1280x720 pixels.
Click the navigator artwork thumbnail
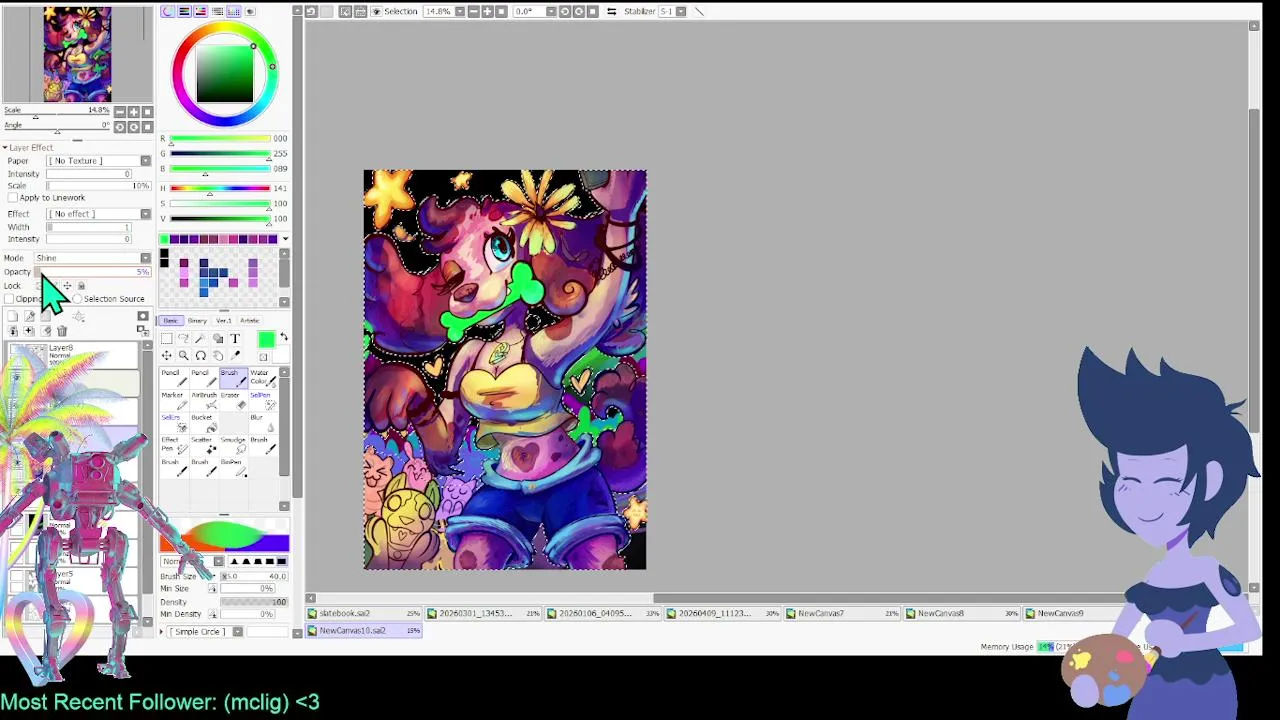point(77,53)
